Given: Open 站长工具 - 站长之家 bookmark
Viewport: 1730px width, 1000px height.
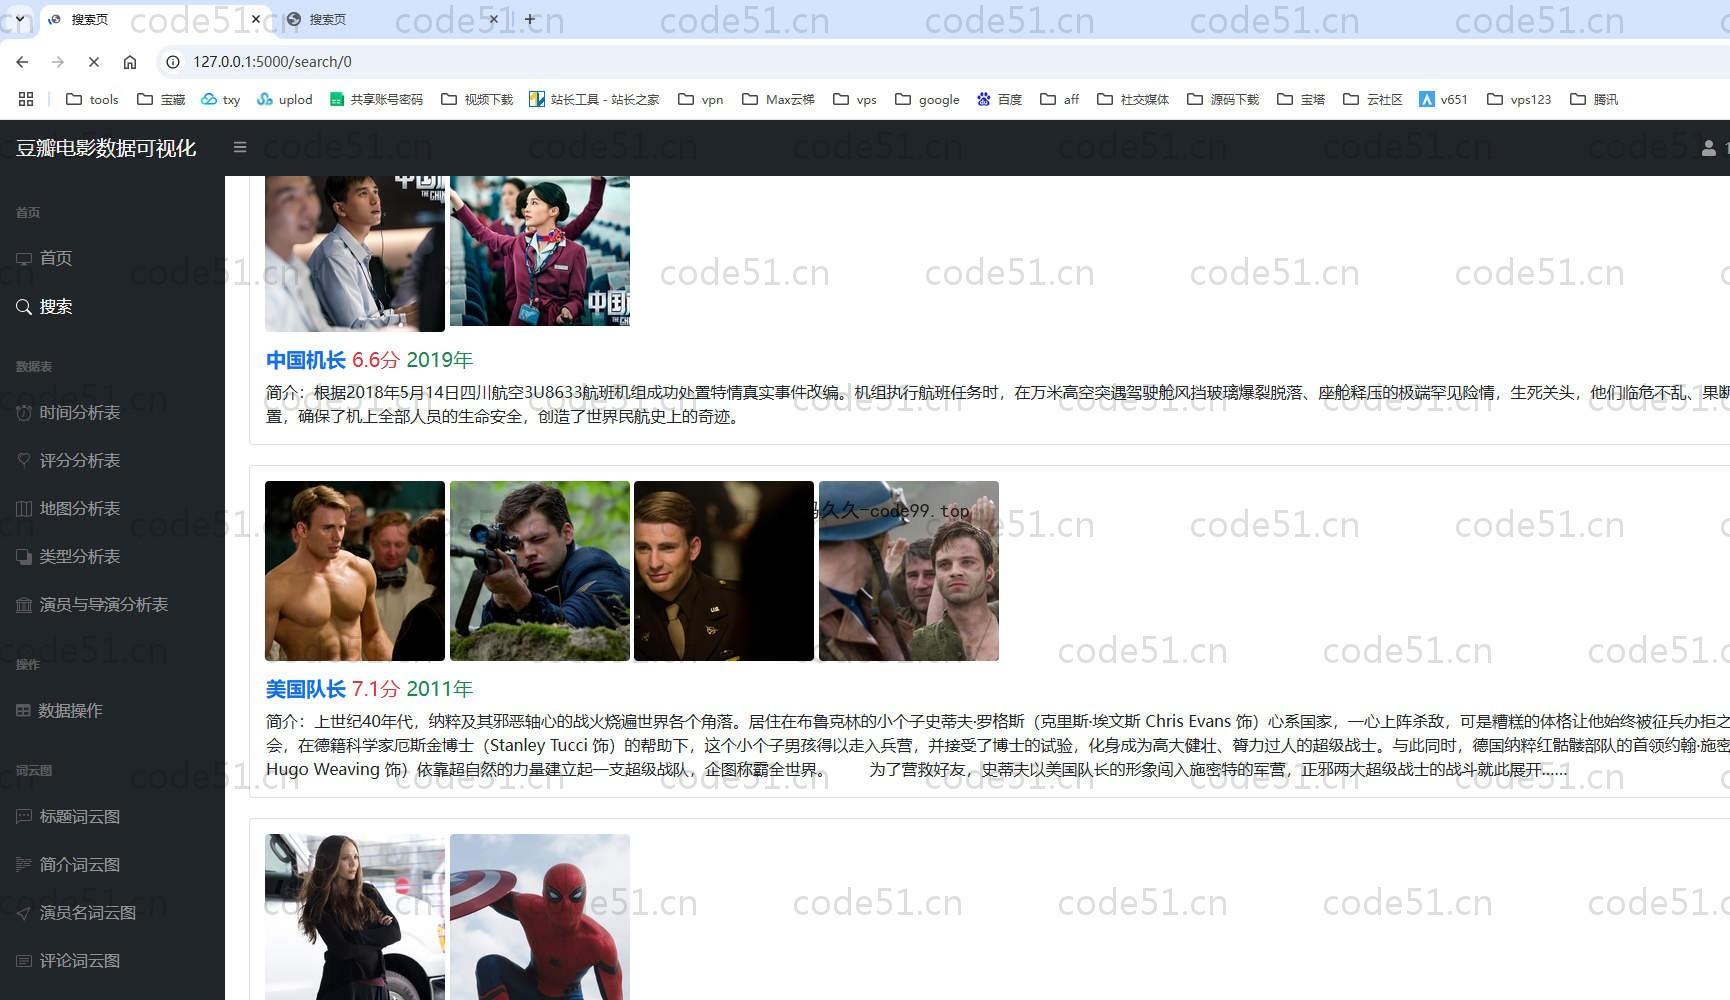Looking at the screenshot, I should point(594,99).
